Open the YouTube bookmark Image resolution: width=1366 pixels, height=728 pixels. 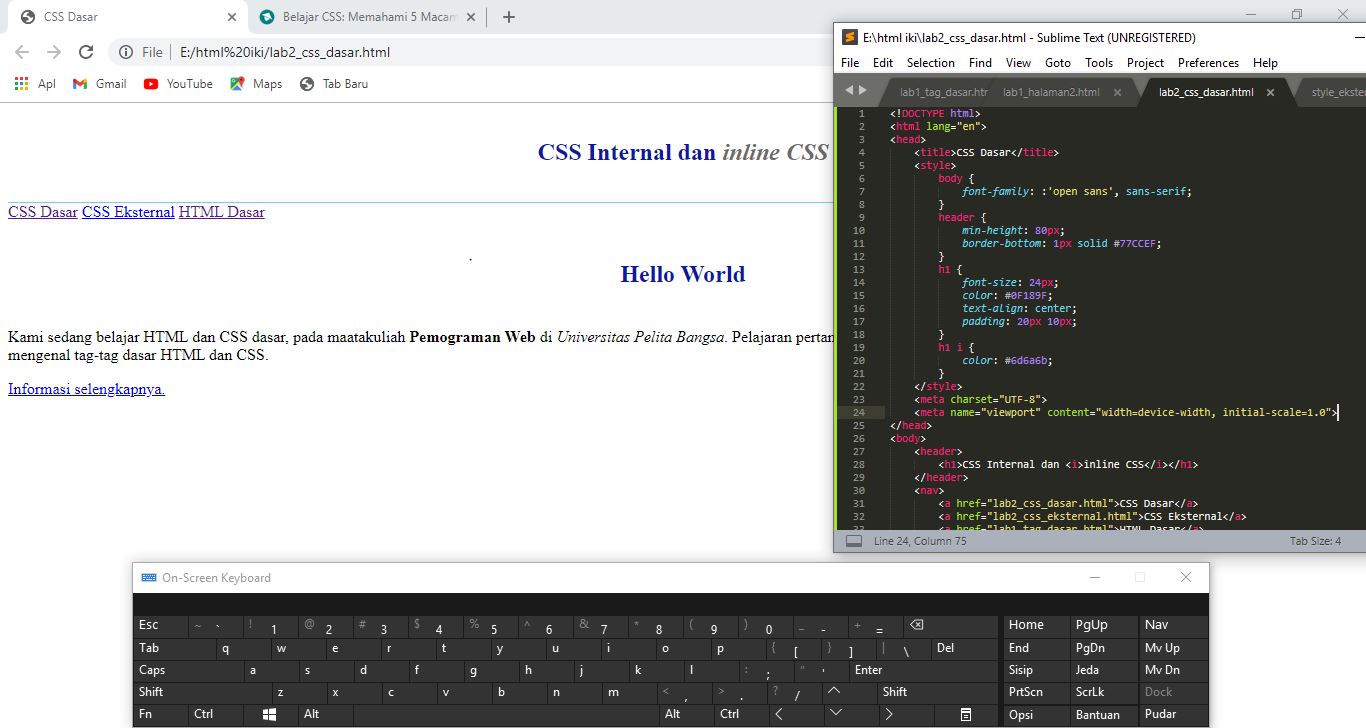tap(177, 84)
